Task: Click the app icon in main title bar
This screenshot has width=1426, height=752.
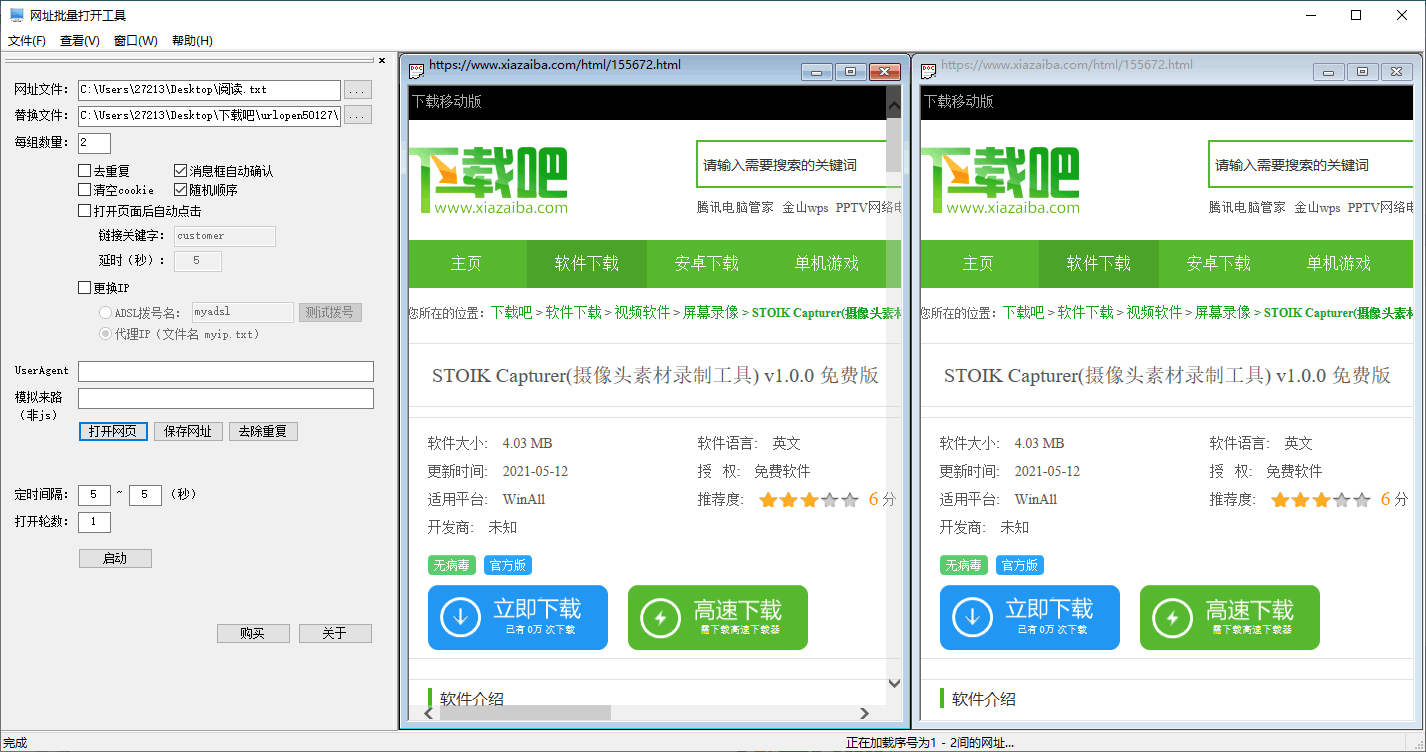Action: coord(17,15)
